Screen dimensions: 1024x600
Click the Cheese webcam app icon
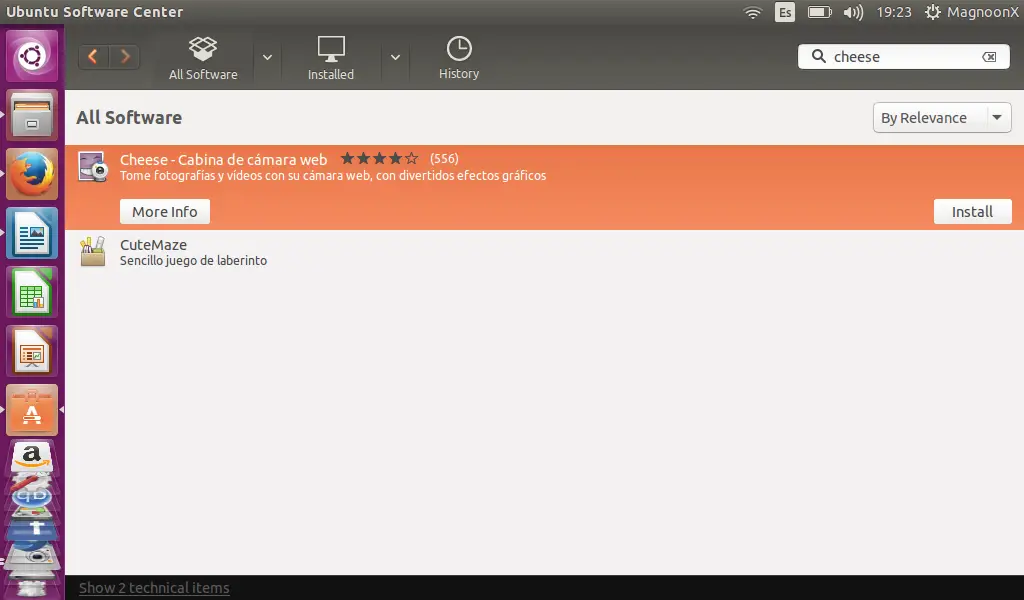93,166
